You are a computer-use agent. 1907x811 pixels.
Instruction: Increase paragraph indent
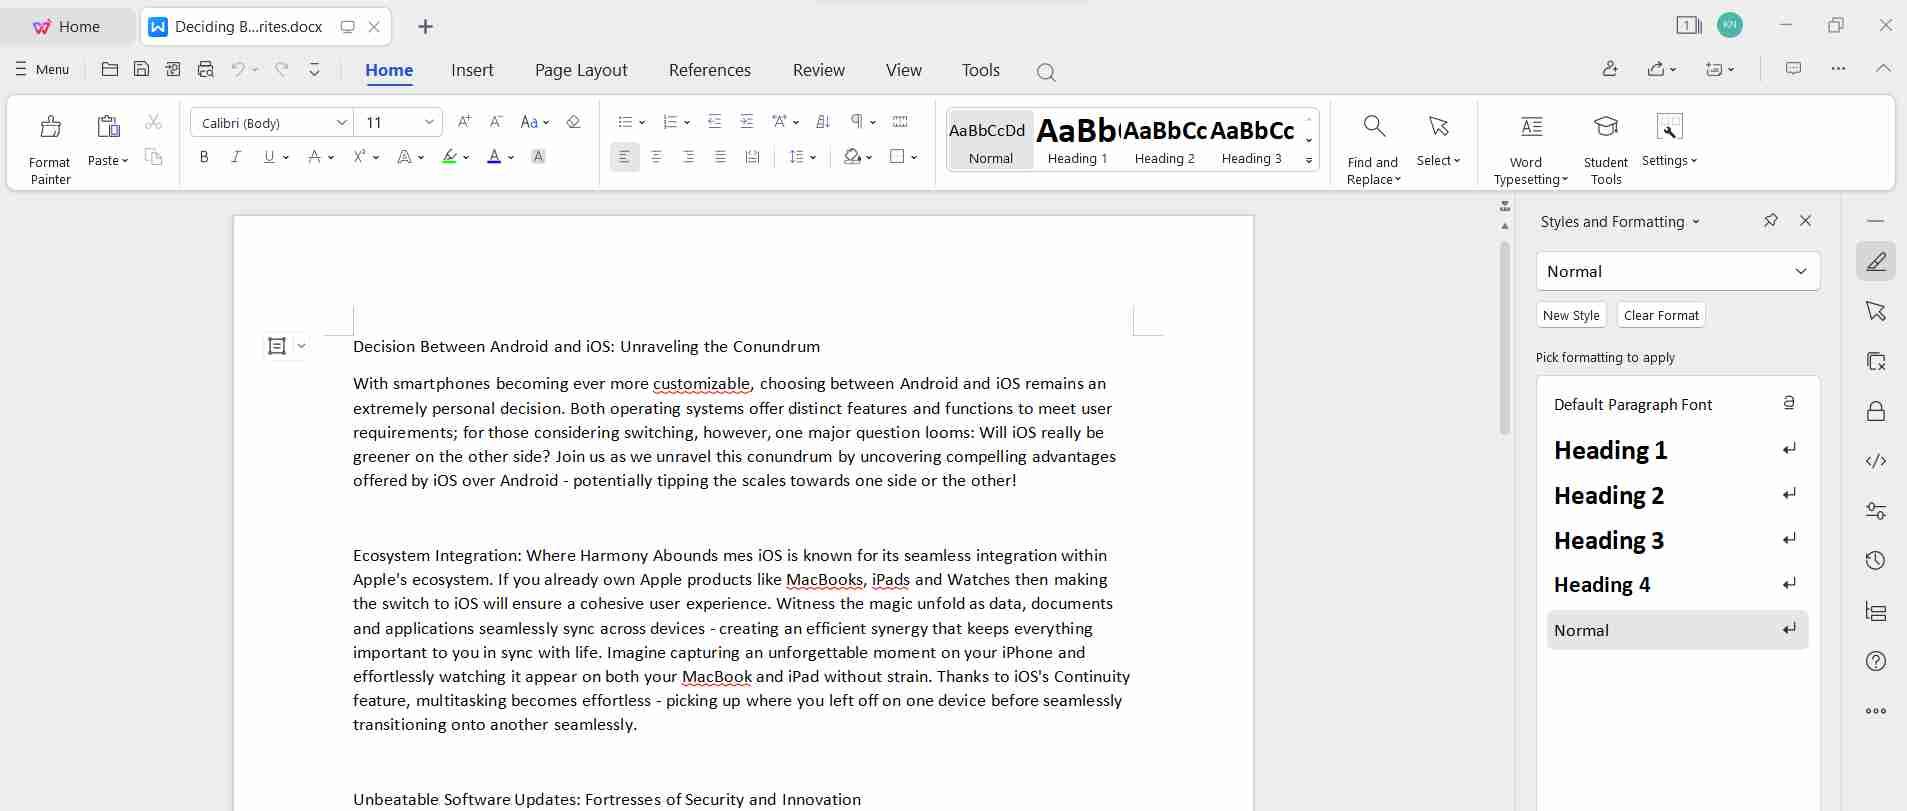pos(746,122)
